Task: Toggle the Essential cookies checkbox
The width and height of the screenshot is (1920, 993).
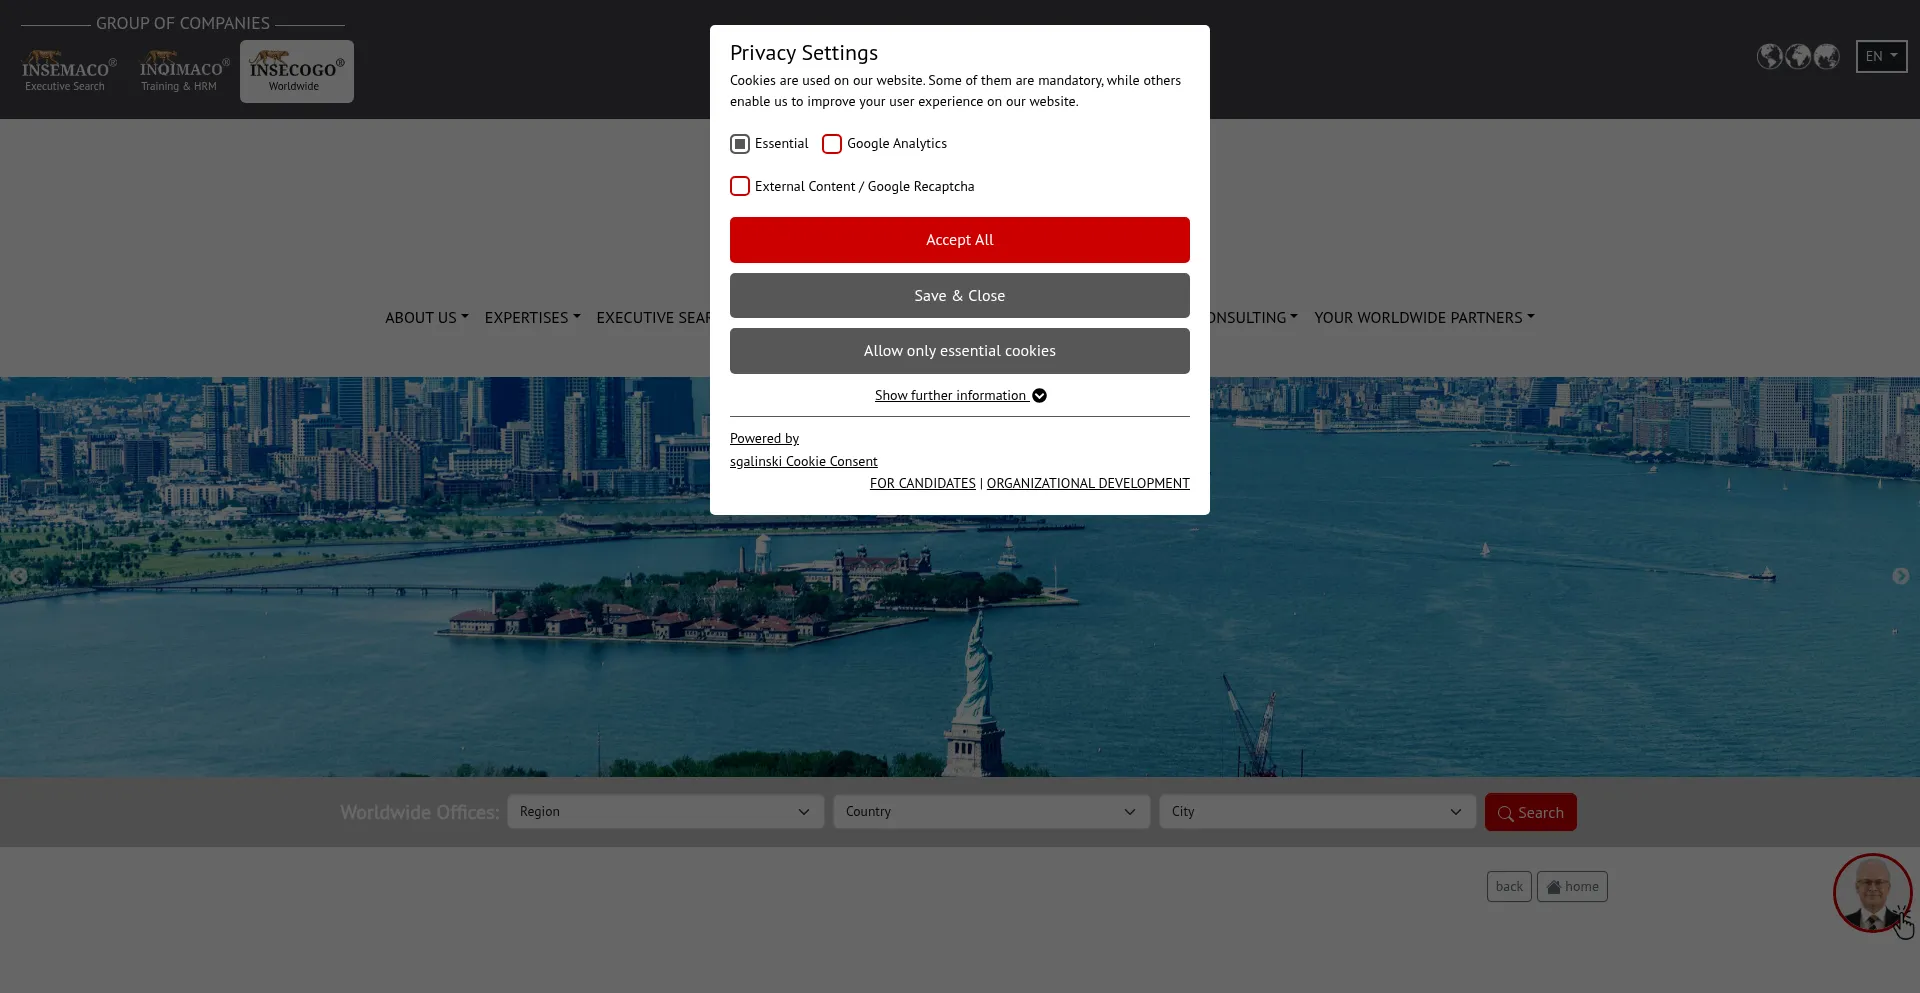Action: click(x=740, y=144)
